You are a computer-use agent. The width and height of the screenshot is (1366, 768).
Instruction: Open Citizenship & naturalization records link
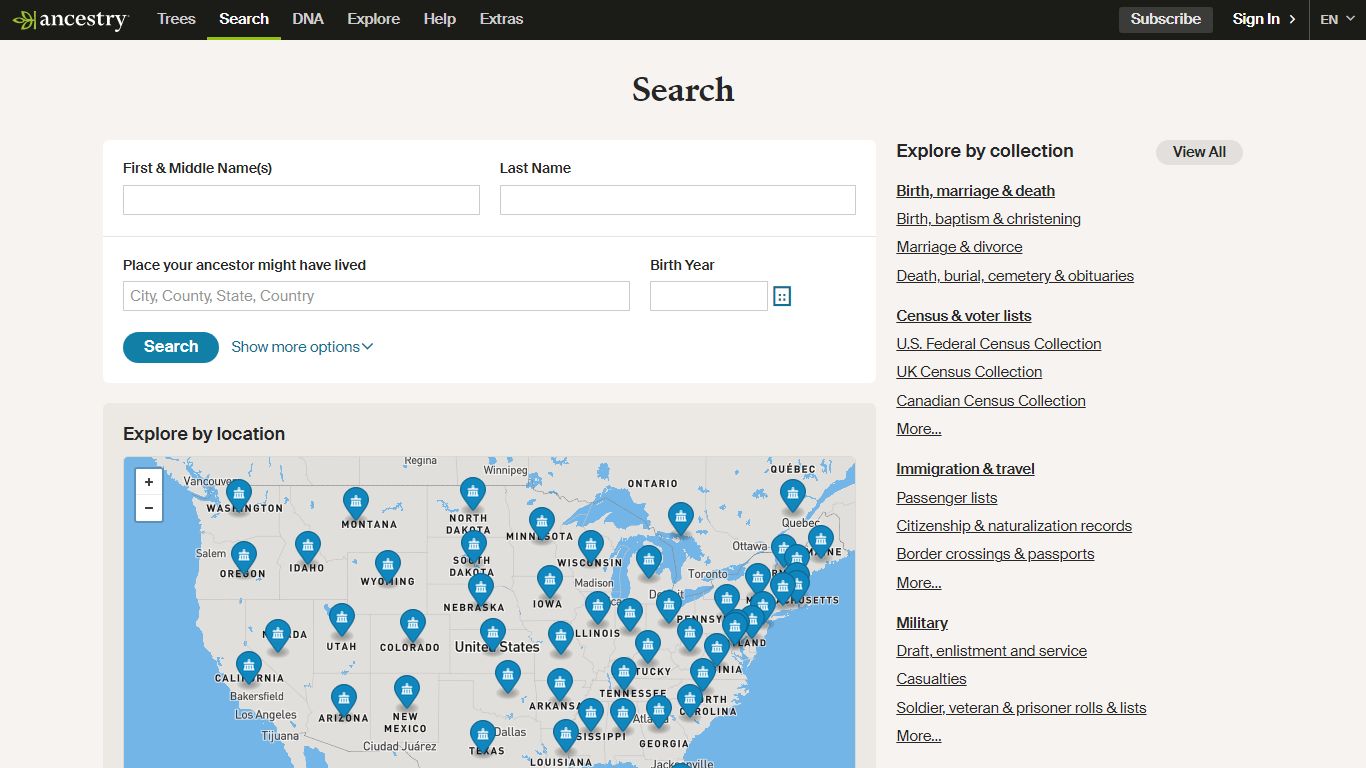[x=1014, y=526]
